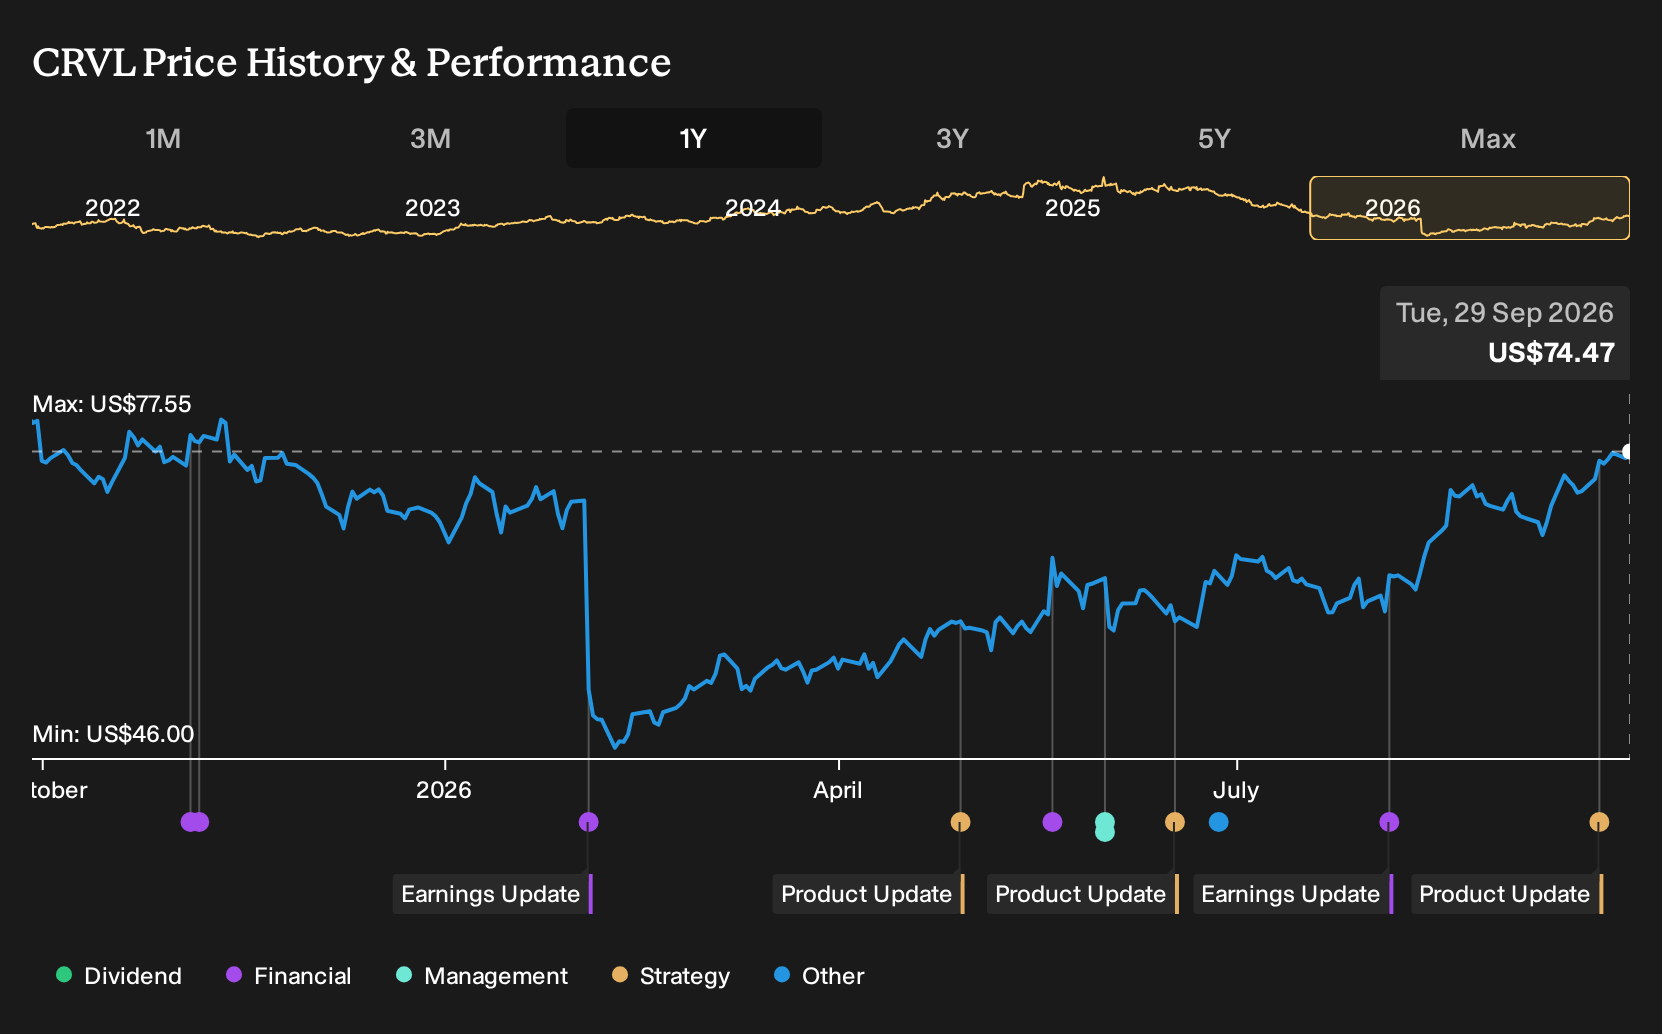The width and height of the screenshot is (1662, 1034).
Task: Click the 2025 label in the overview strip
Action: [1072, 208]
